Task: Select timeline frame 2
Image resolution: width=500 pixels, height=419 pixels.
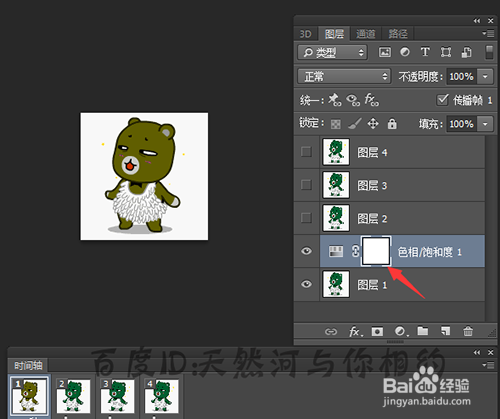Action: (x=73, y=396)
